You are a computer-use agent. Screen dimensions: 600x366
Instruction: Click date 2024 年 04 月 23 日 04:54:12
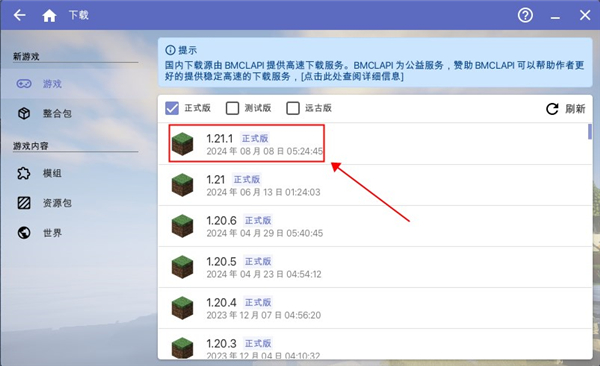coord(264,274)
